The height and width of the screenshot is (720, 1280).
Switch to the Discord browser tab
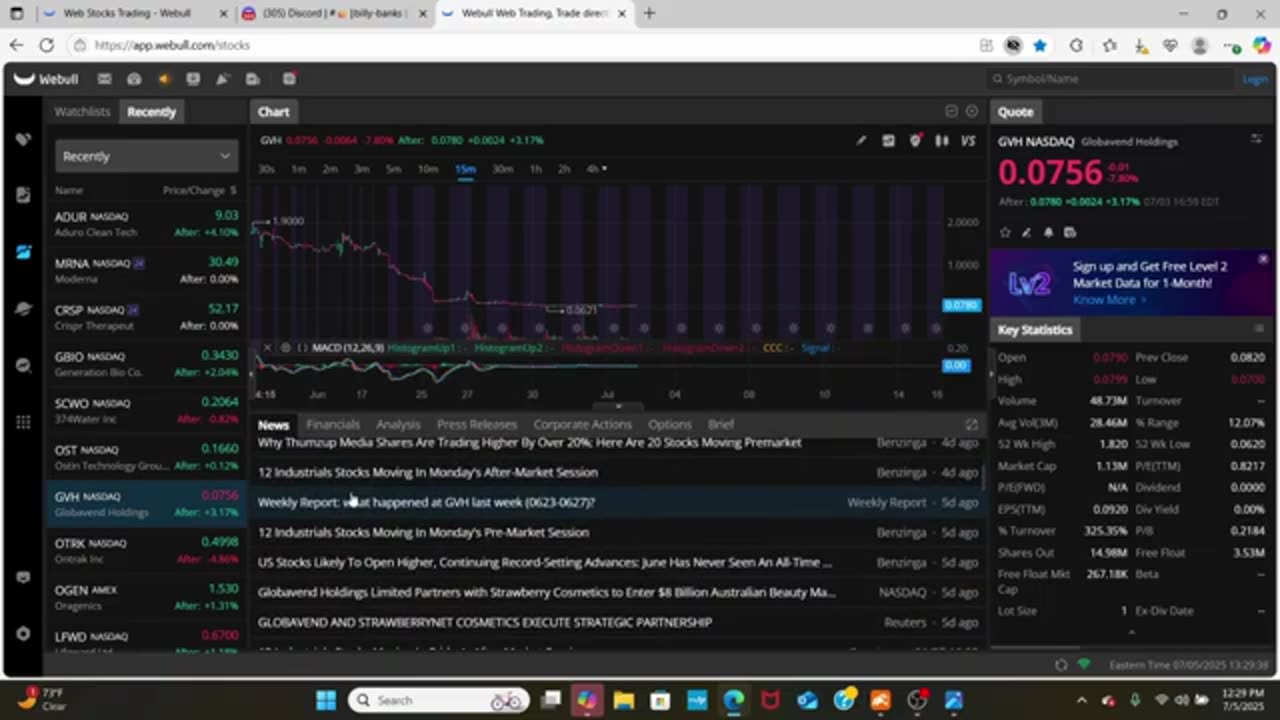pos(335,14)
